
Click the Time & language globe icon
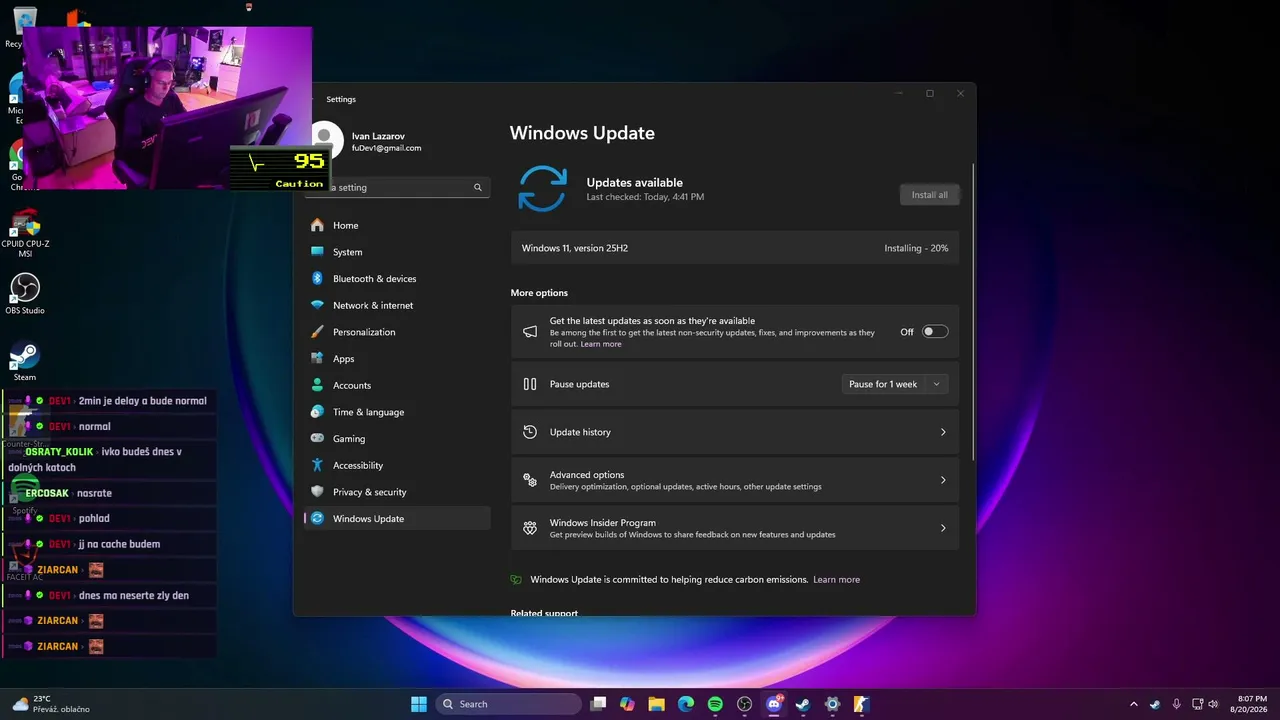pos(317,412)
